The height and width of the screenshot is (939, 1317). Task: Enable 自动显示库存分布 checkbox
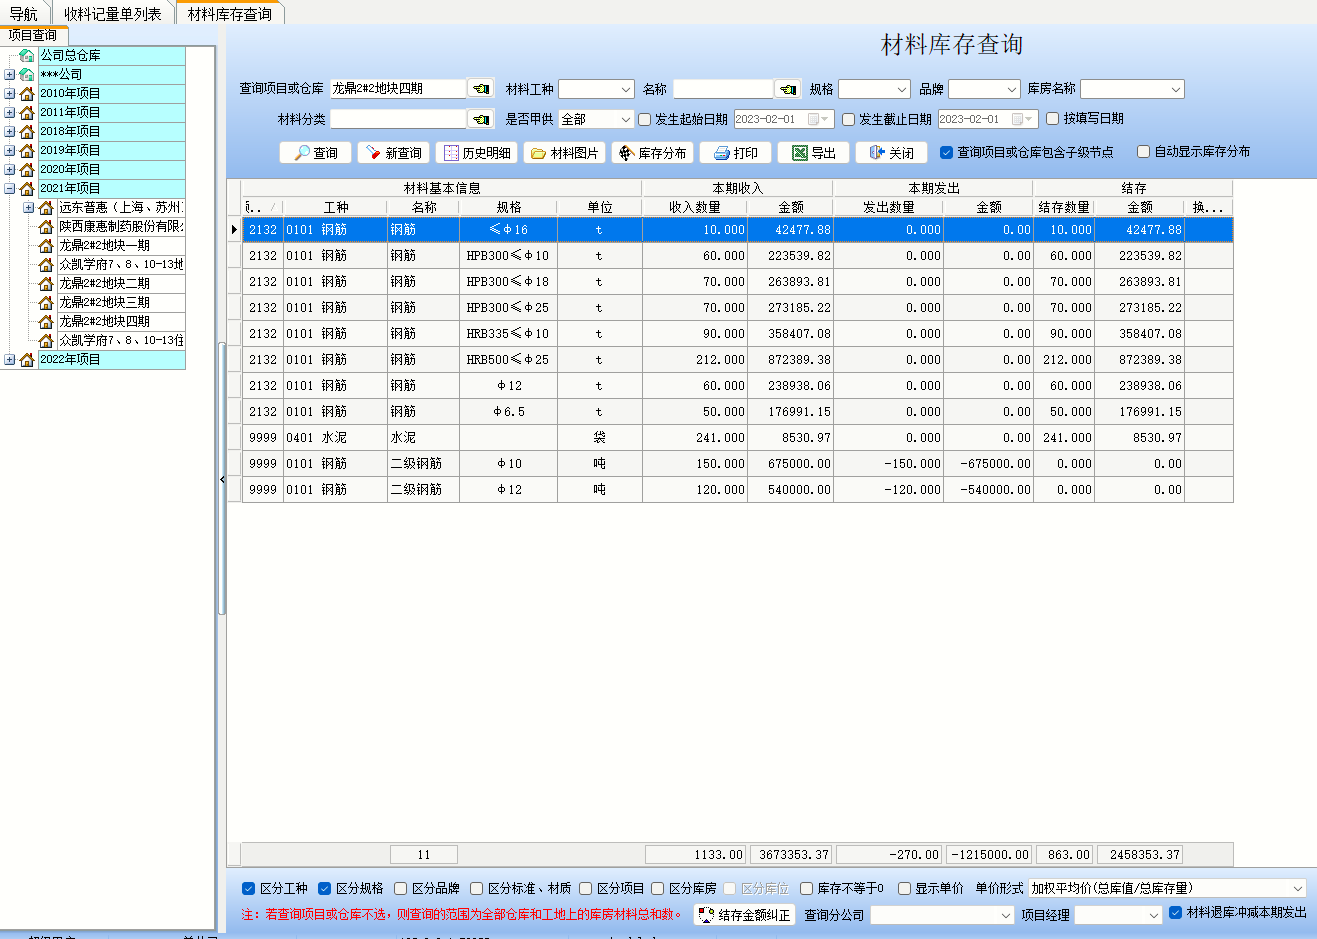tap(1144, 152)
